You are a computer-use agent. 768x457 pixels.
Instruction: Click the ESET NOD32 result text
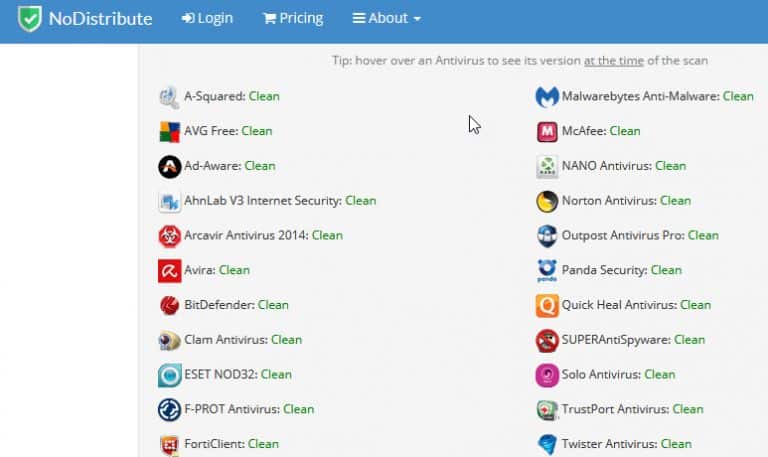pos(238,374)
